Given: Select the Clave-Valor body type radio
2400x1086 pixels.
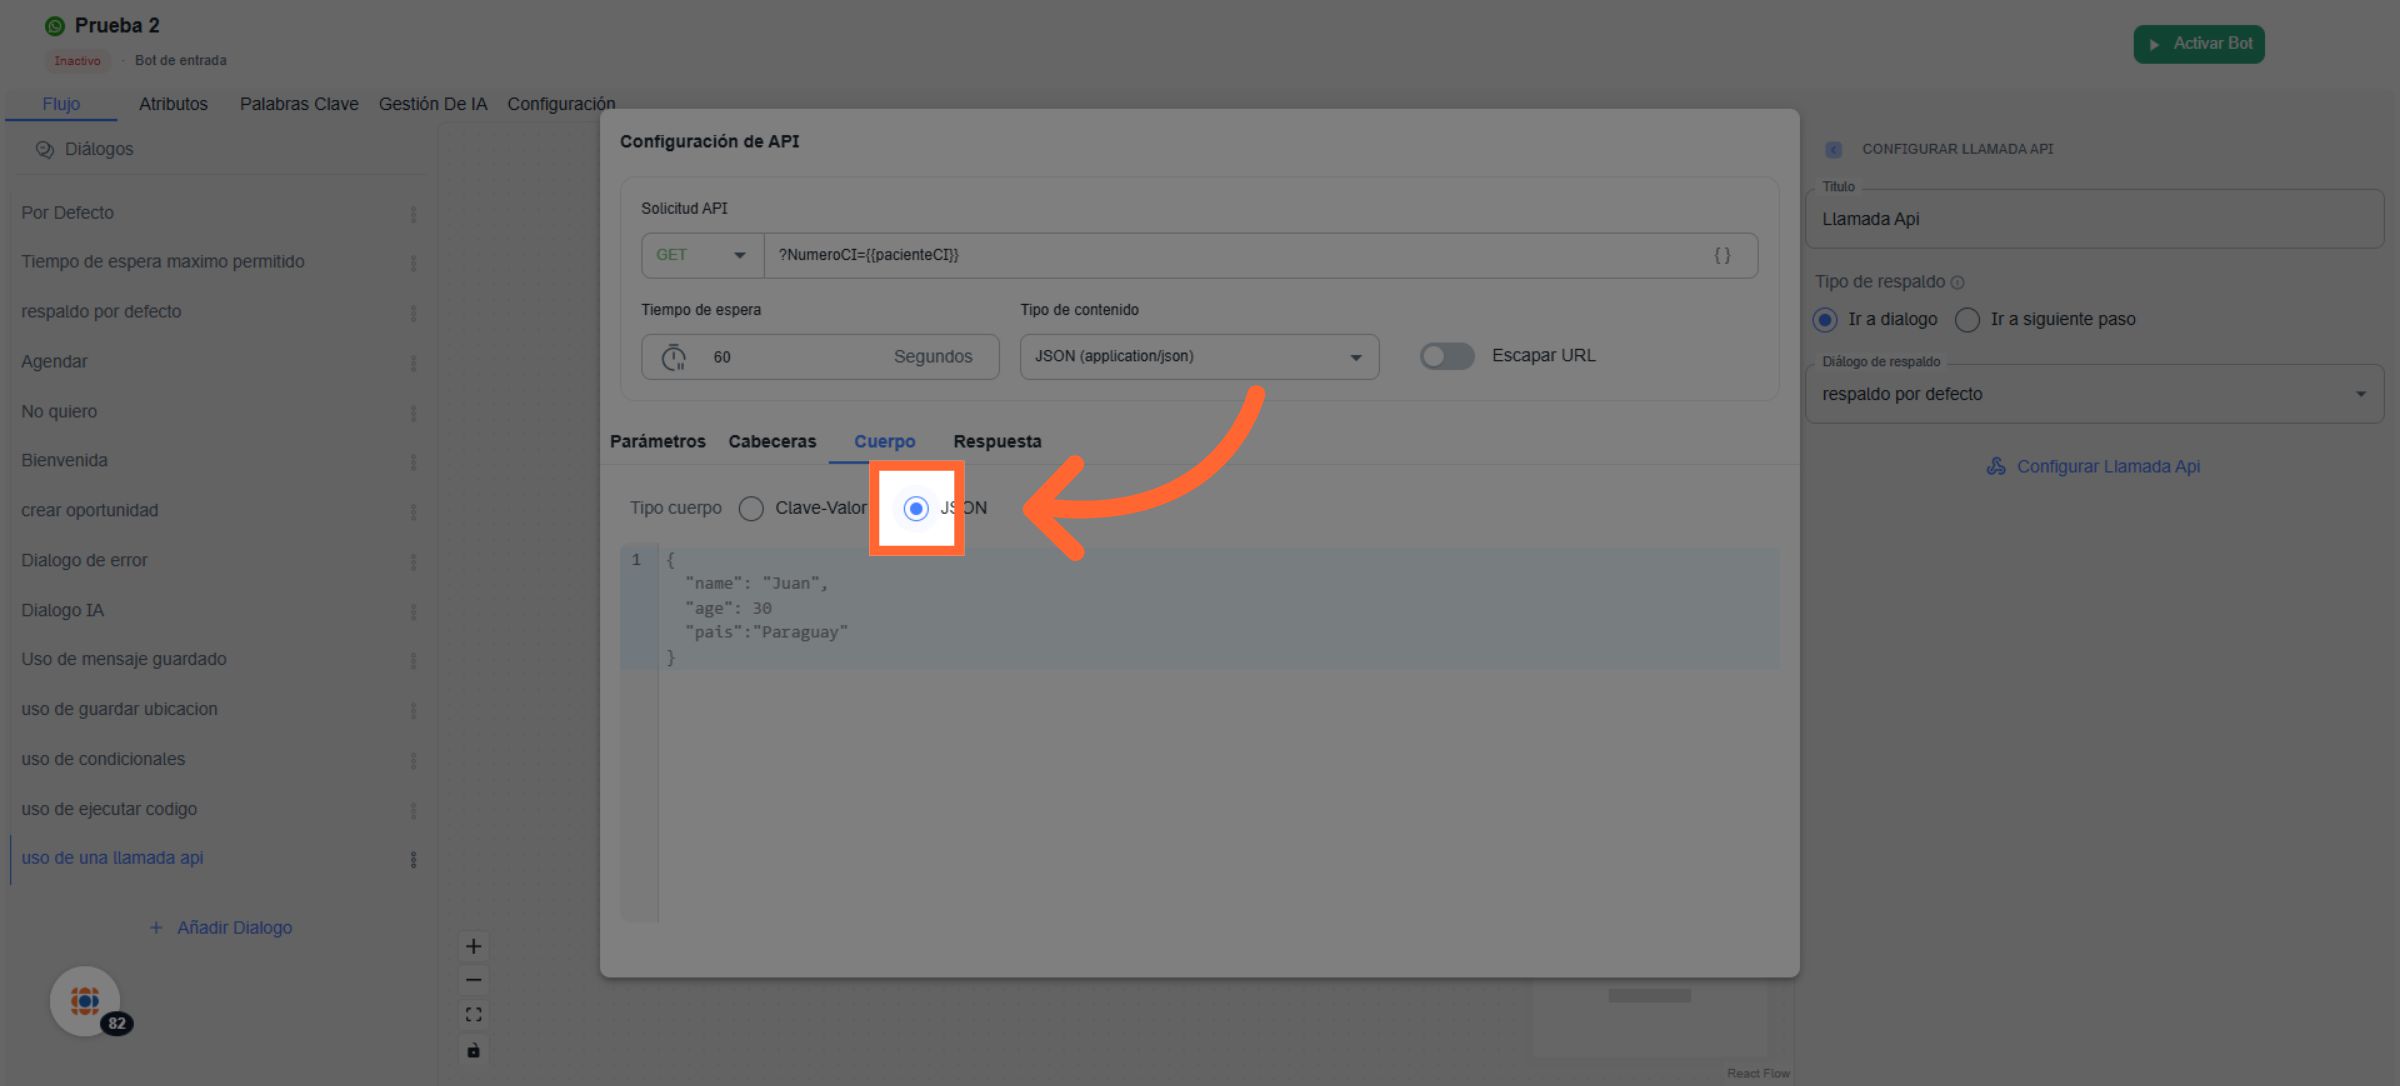Looking at the screenshot, I should coord(751,509).
